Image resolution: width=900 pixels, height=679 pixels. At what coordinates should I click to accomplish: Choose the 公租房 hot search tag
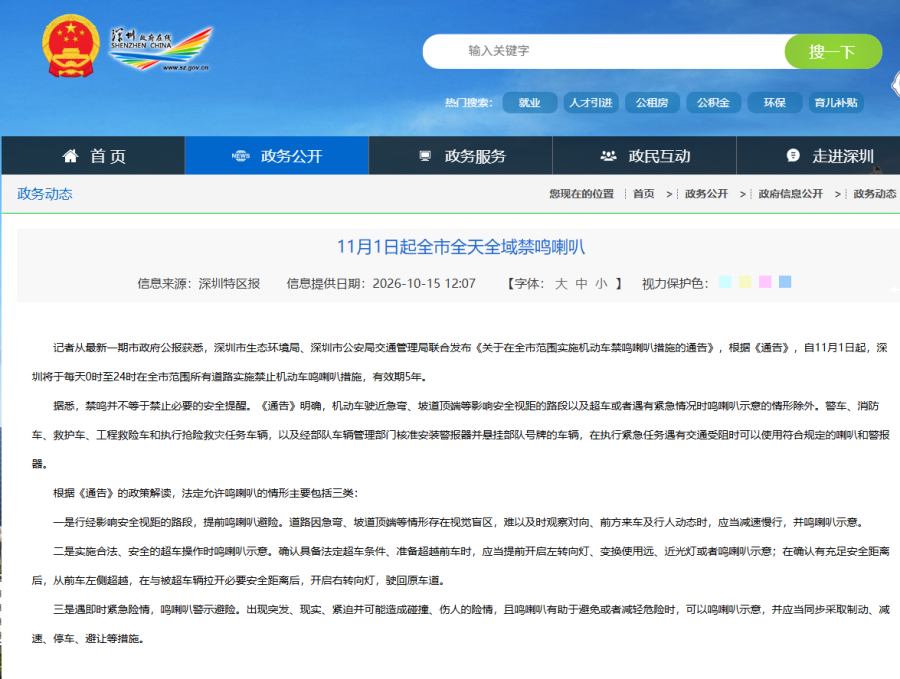[652, 103]
